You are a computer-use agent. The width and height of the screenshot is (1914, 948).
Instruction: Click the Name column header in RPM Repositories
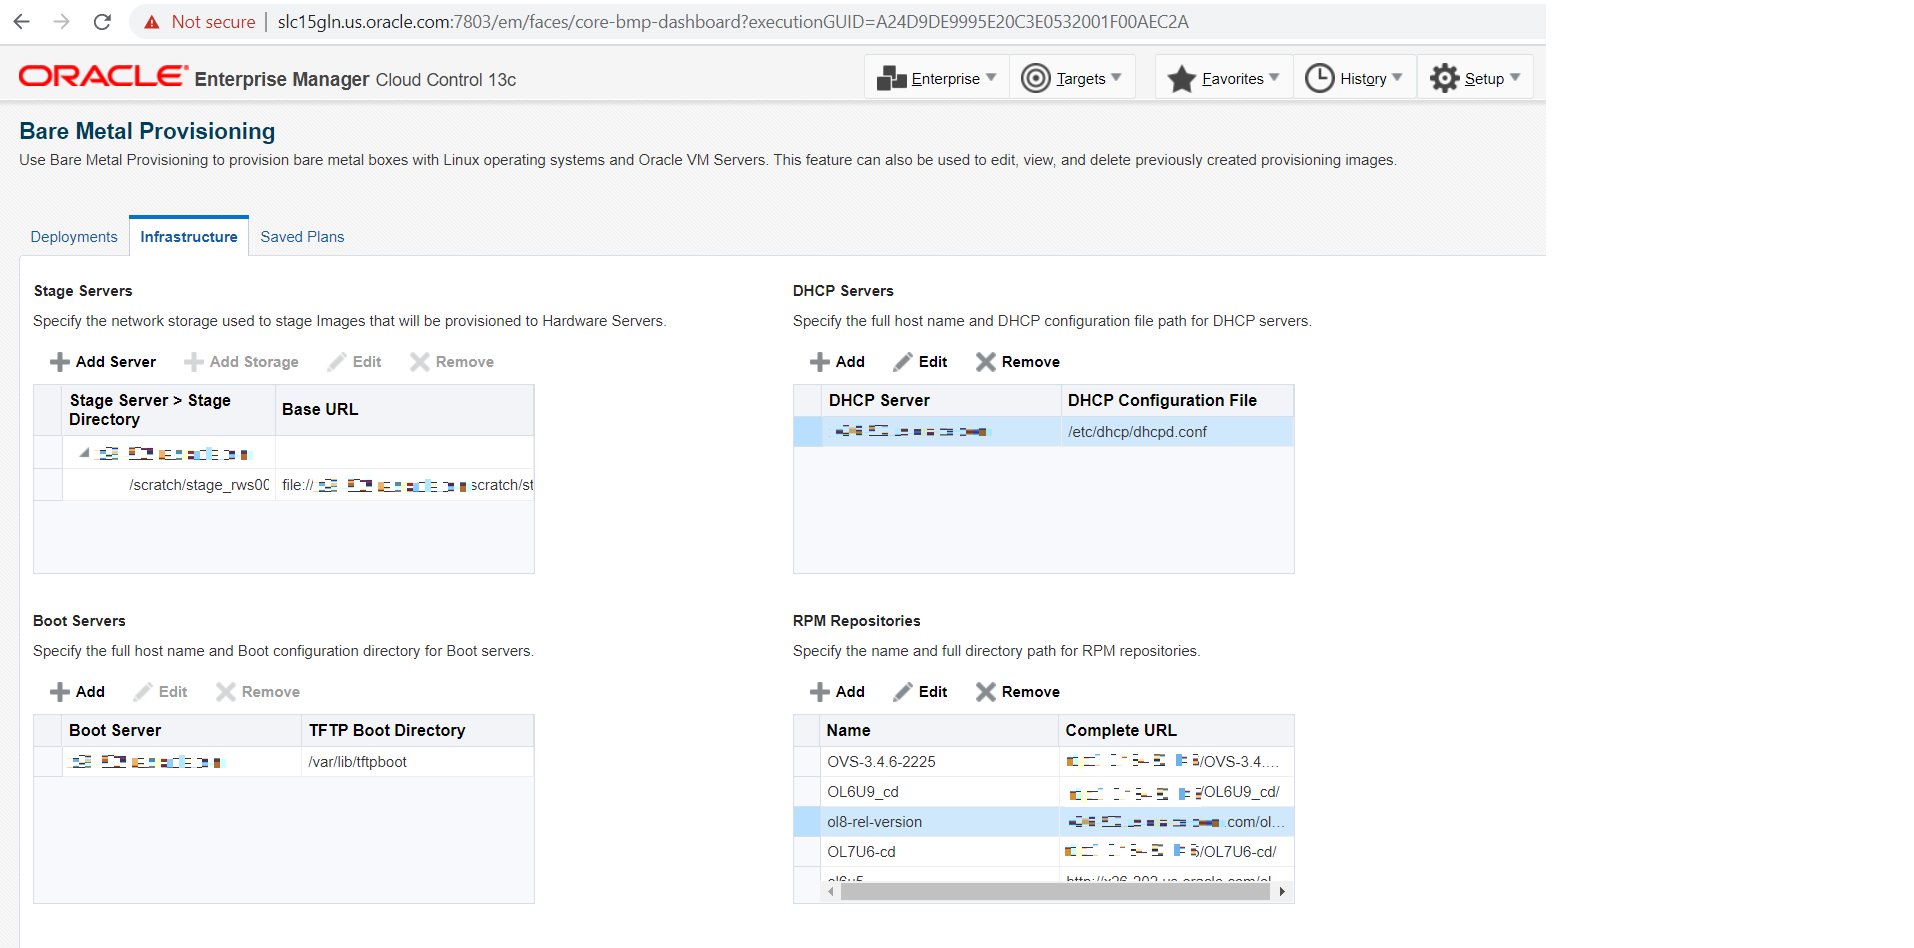click(x=939, y=730)
